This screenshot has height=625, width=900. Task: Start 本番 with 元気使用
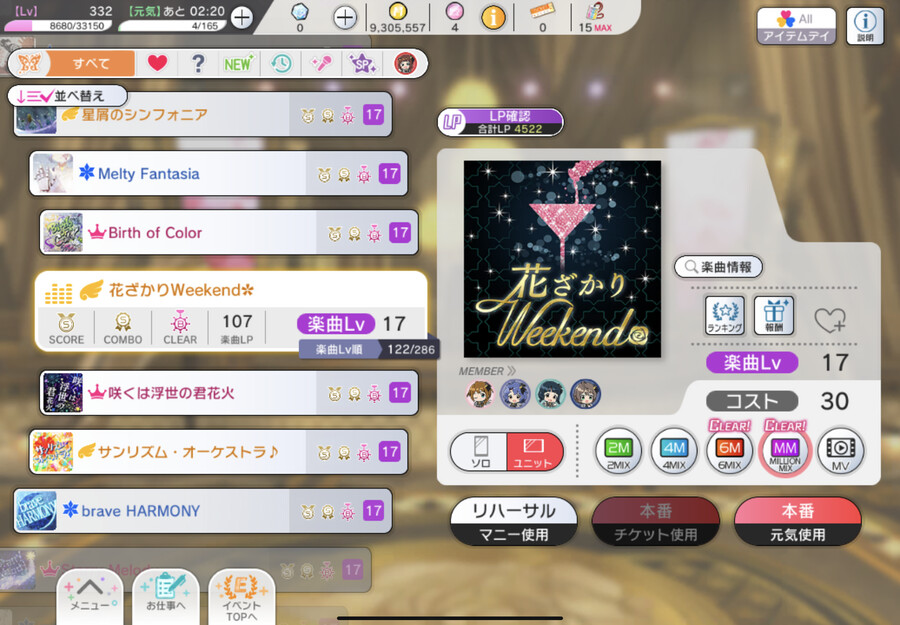pos(797,521)
